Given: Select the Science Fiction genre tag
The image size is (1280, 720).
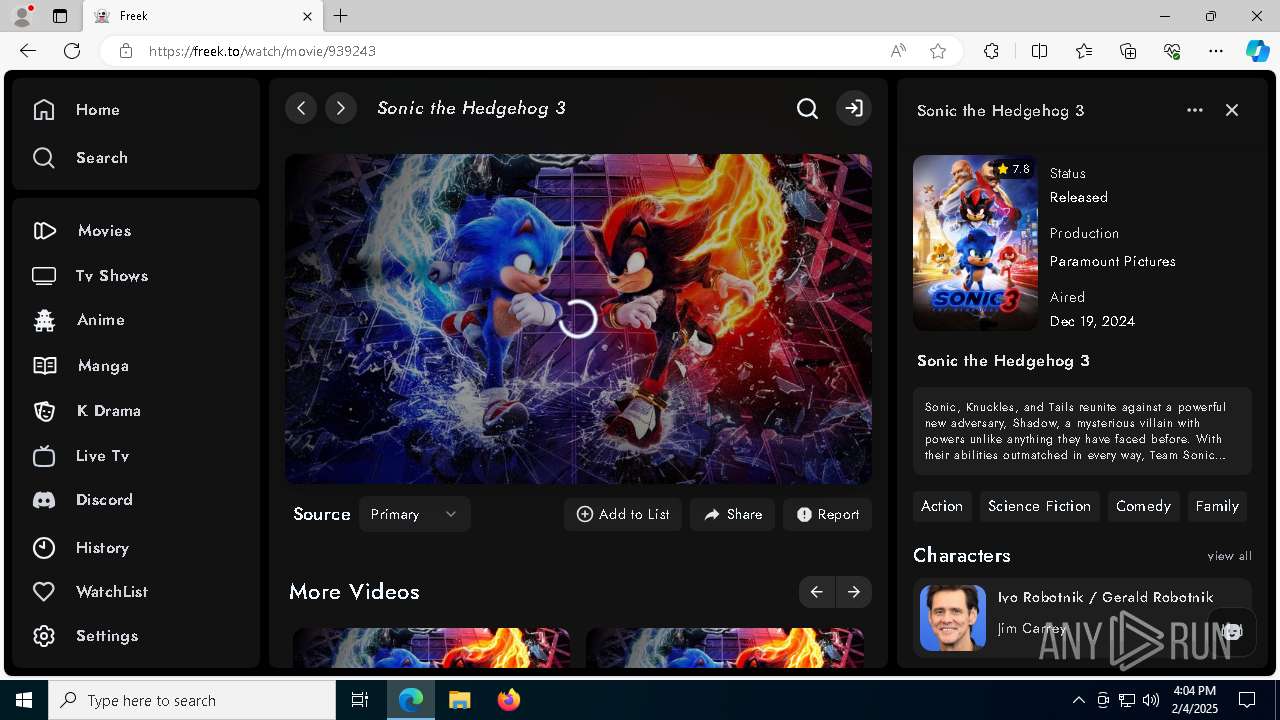Looking at the screenshot, I should click(x=1039, y=506).
